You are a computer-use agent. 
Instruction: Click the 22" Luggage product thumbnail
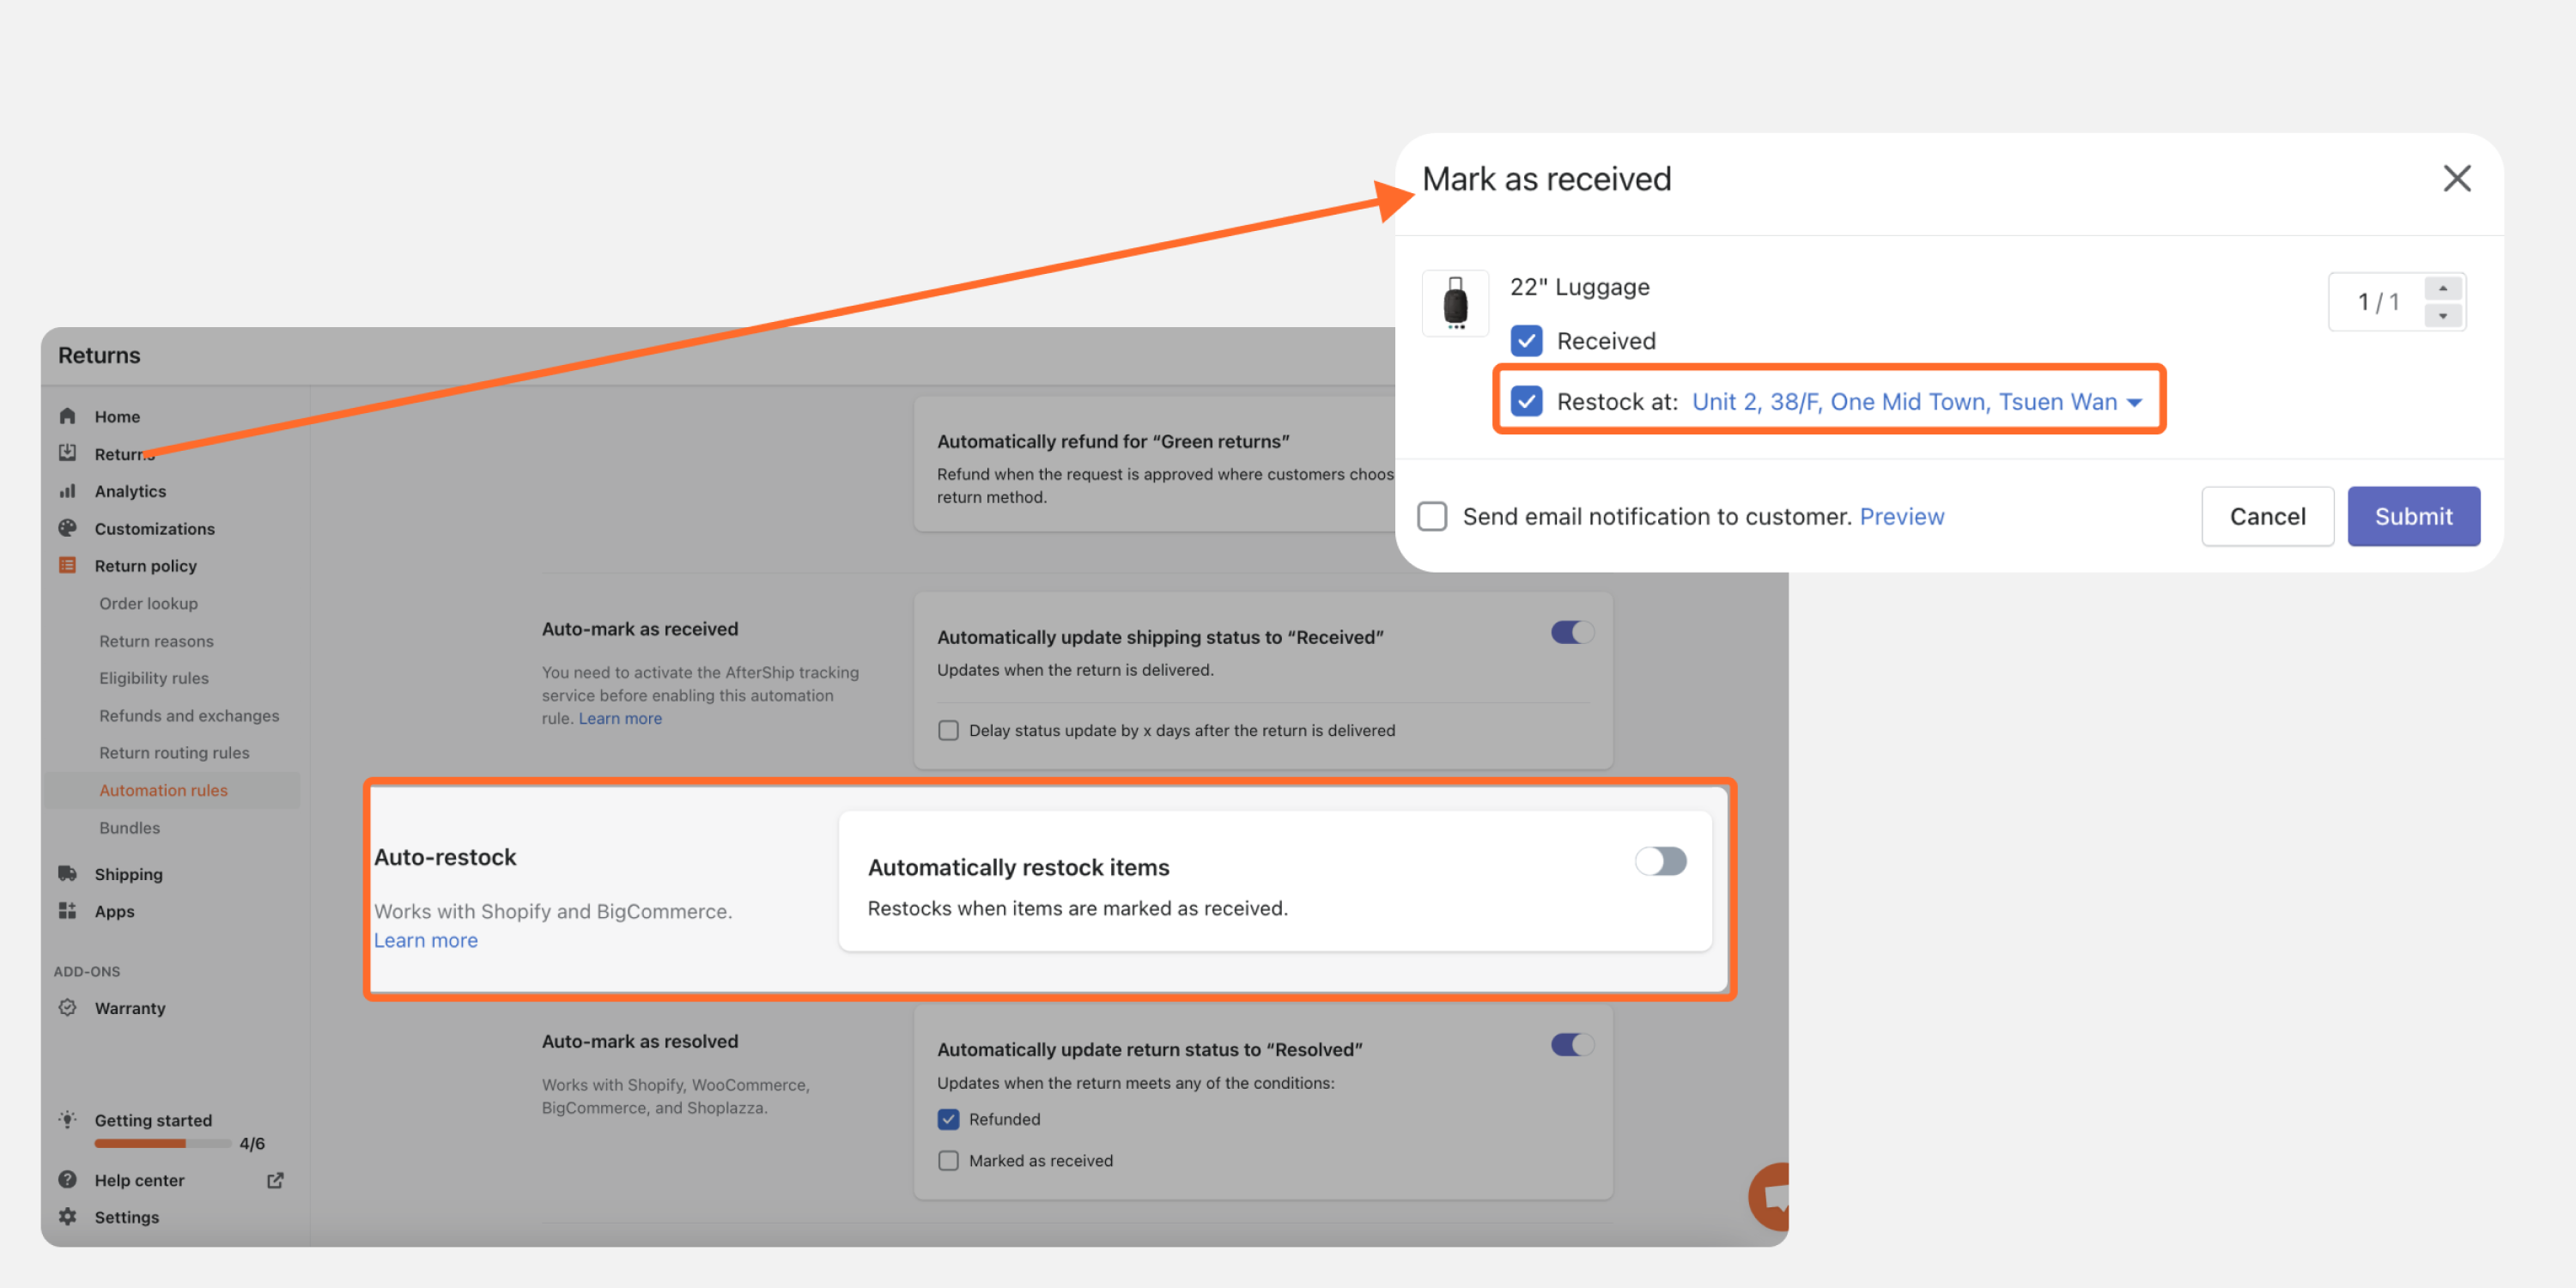click(x=1455, y=303)
